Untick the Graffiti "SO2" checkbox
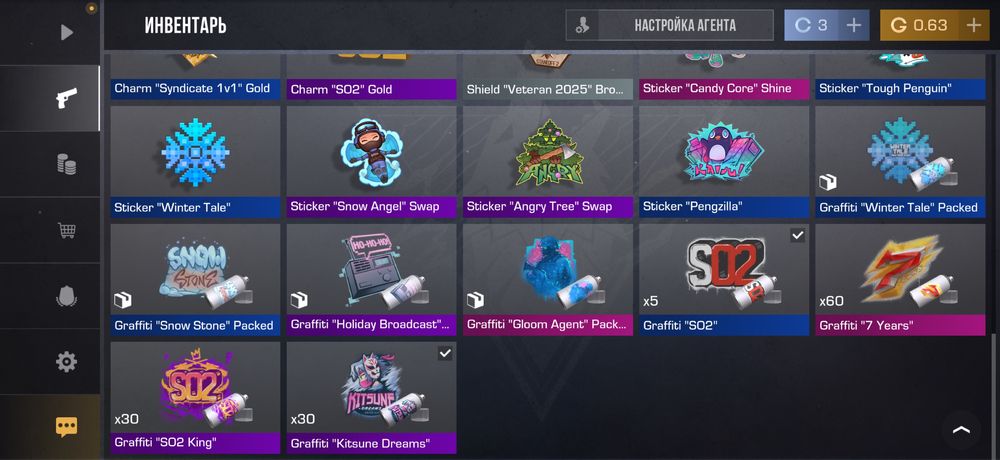Image resolution: width=1000 pixels, height=460 pixels. click(x=797, y=235)
